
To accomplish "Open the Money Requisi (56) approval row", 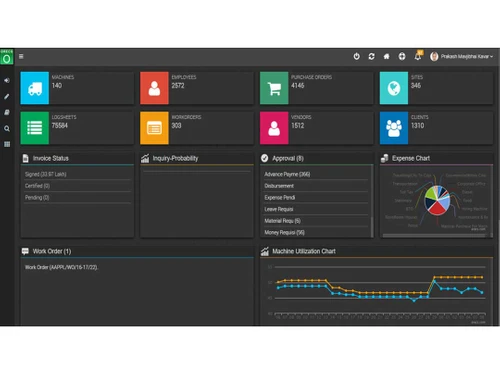I will click(316, 233).
